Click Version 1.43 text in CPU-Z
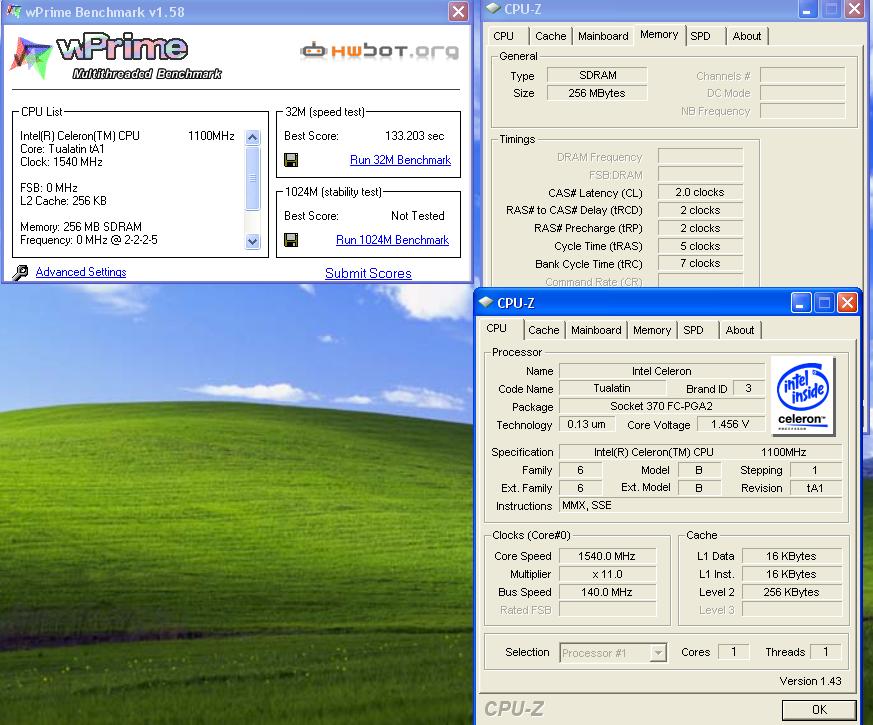The height and width of the screenshot is (725, 873). coord(810,681)
